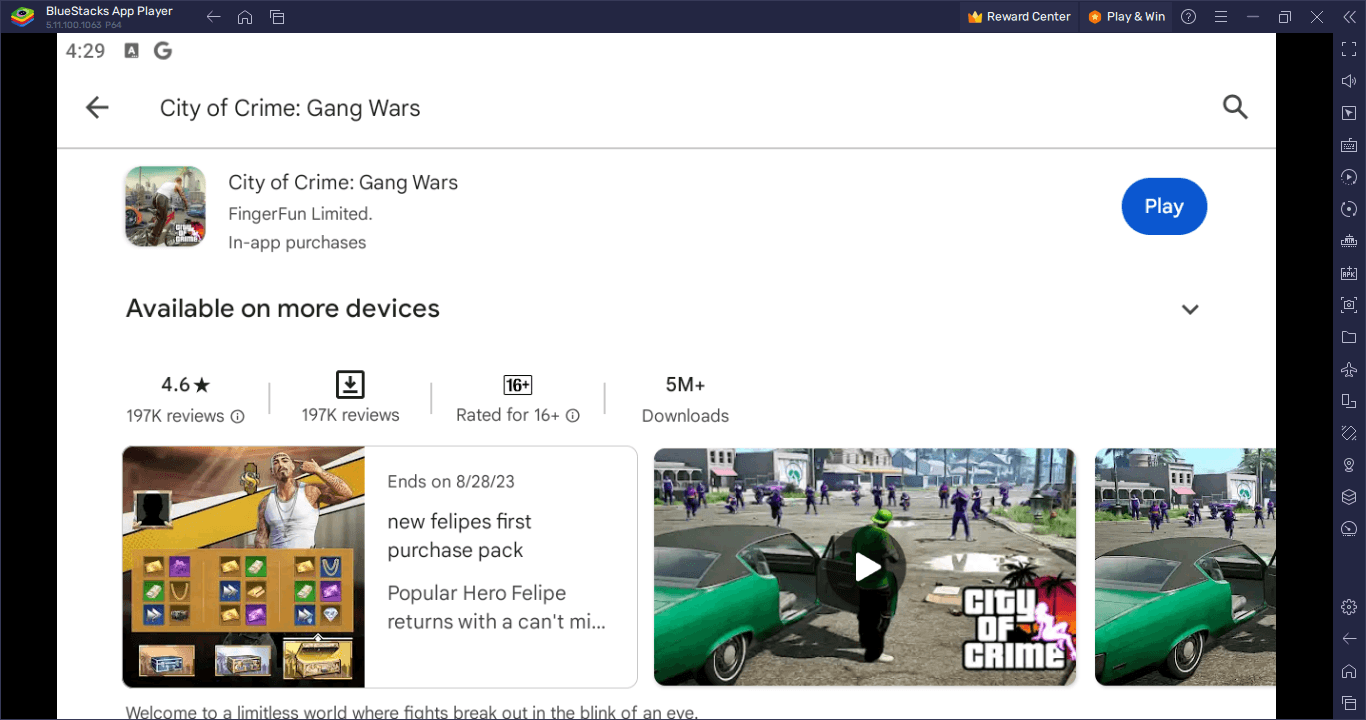The width and height of the screenshot is (1366, 720).
Task: Click the 'new felipes first purchase pack' title
Action: (459, 536)
